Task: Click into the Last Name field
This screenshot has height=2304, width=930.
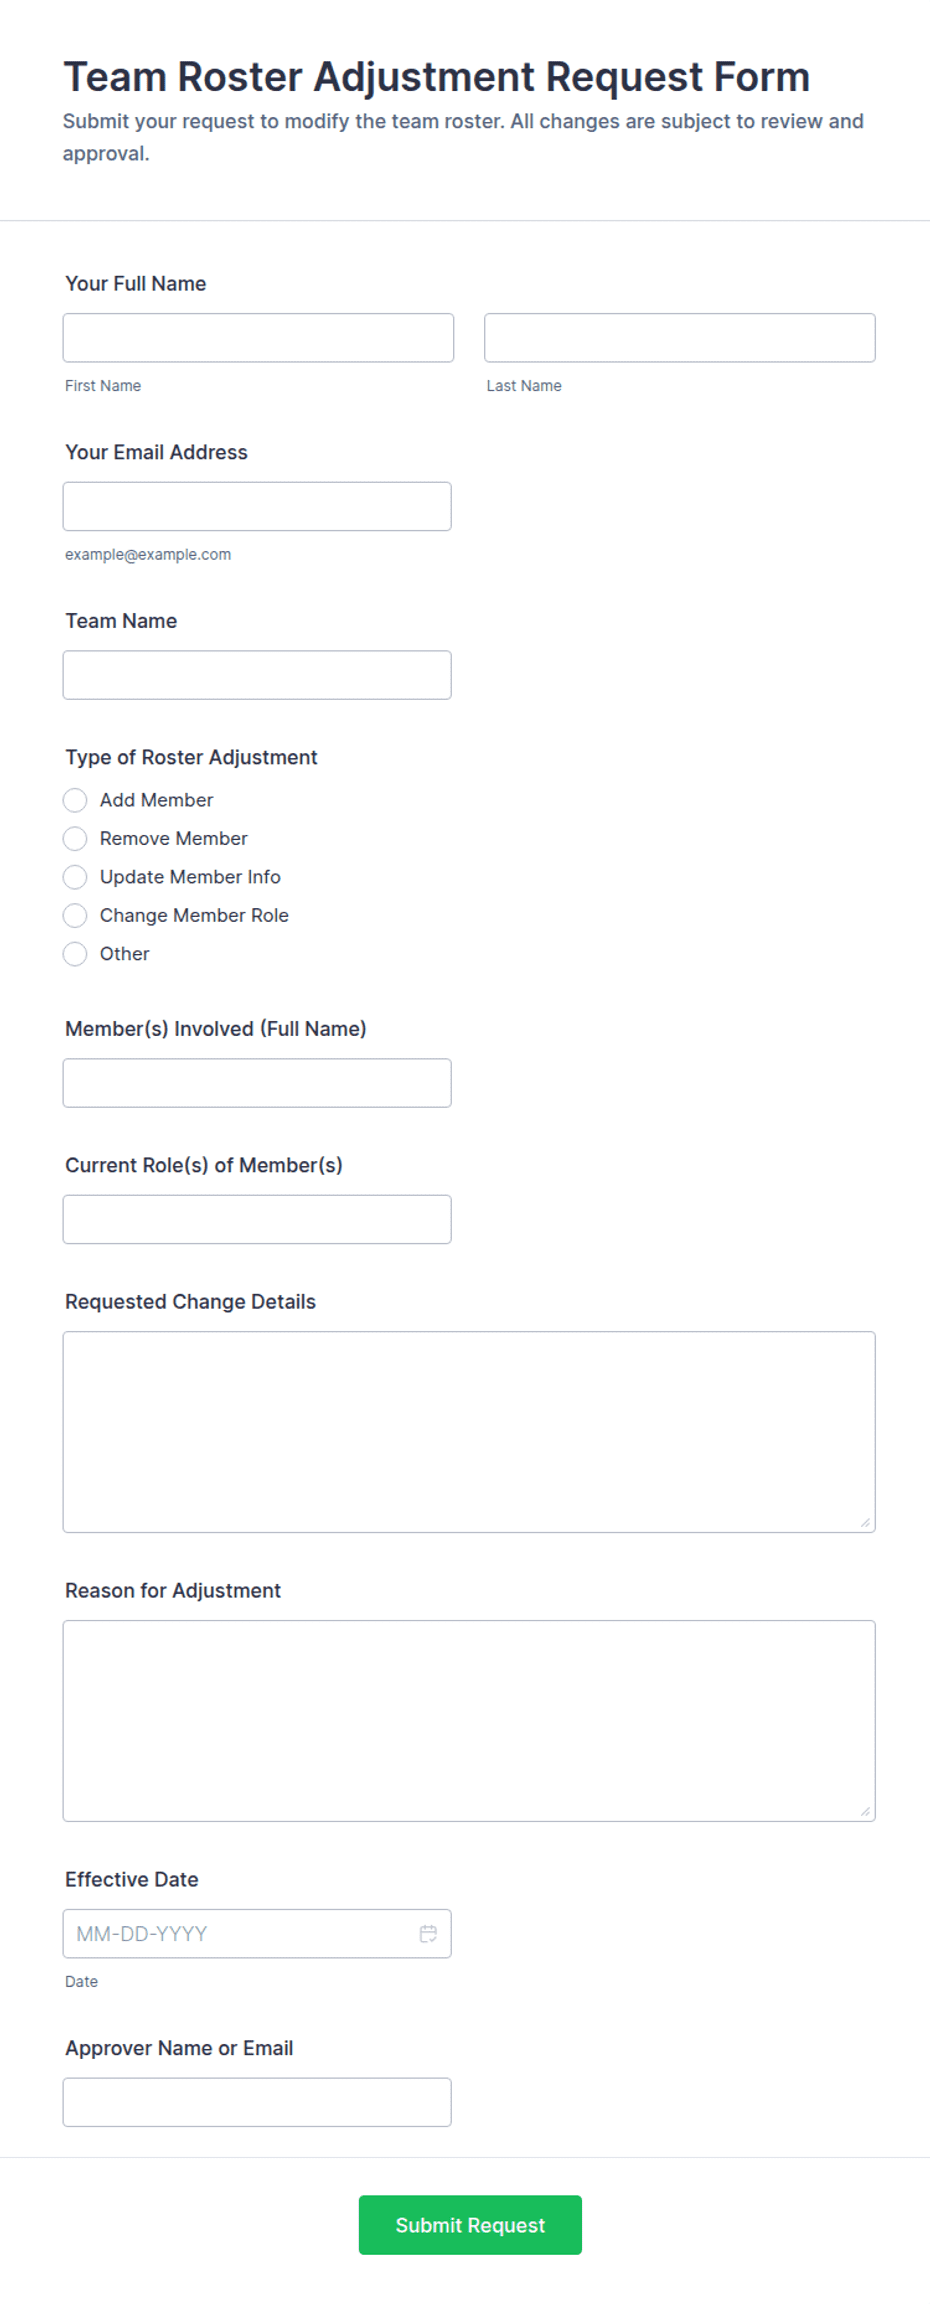Action: tap(680, 338)
